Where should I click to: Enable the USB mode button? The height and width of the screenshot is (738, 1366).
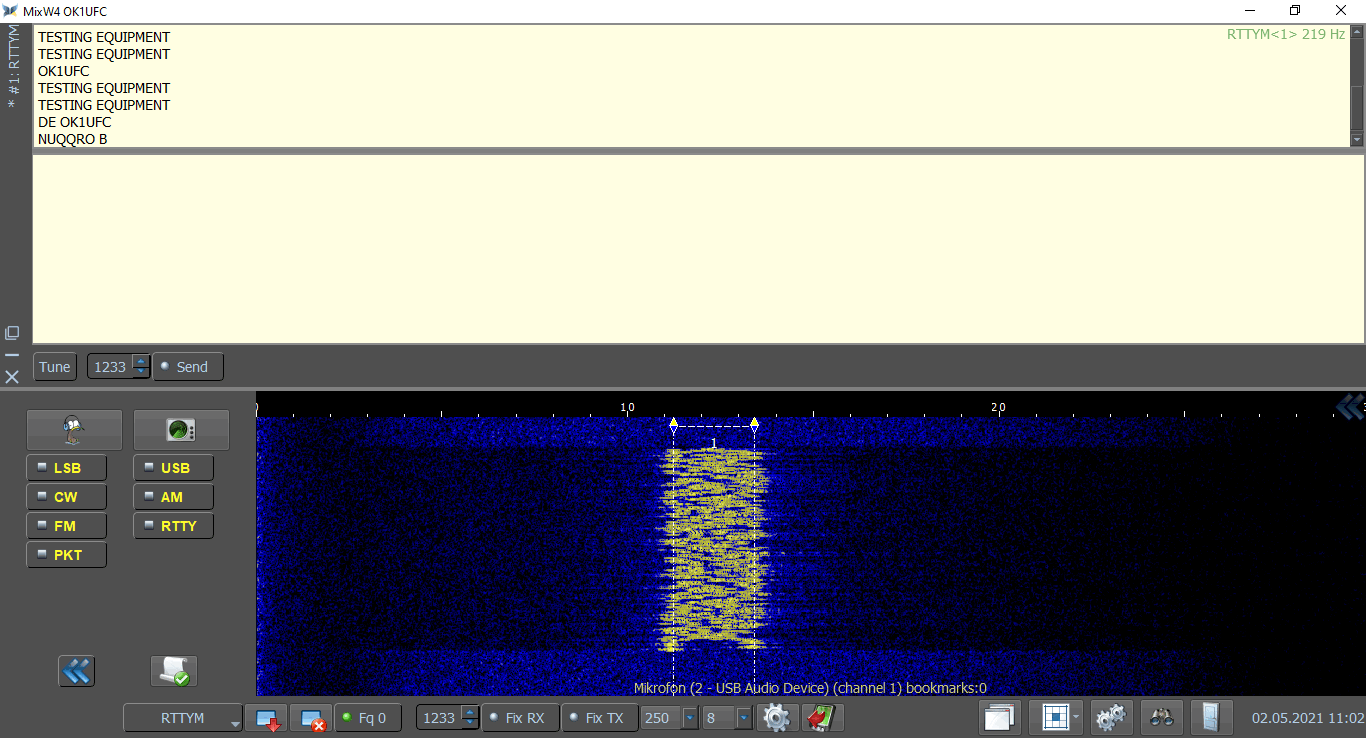(174, 468)
